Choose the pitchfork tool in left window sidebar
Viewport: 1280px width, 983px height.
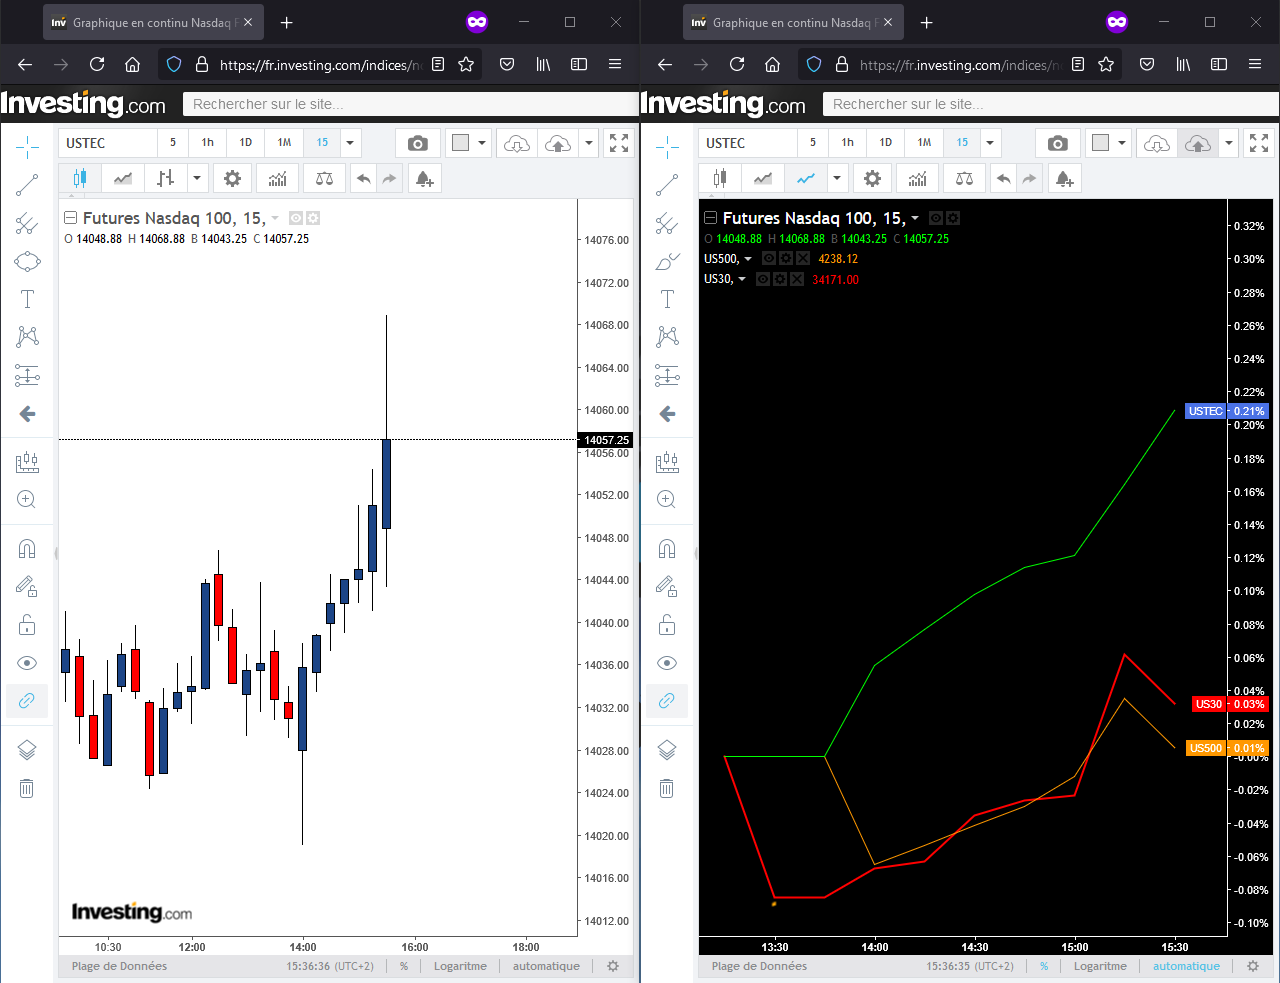pyautogui.click(x=27, y=223)
